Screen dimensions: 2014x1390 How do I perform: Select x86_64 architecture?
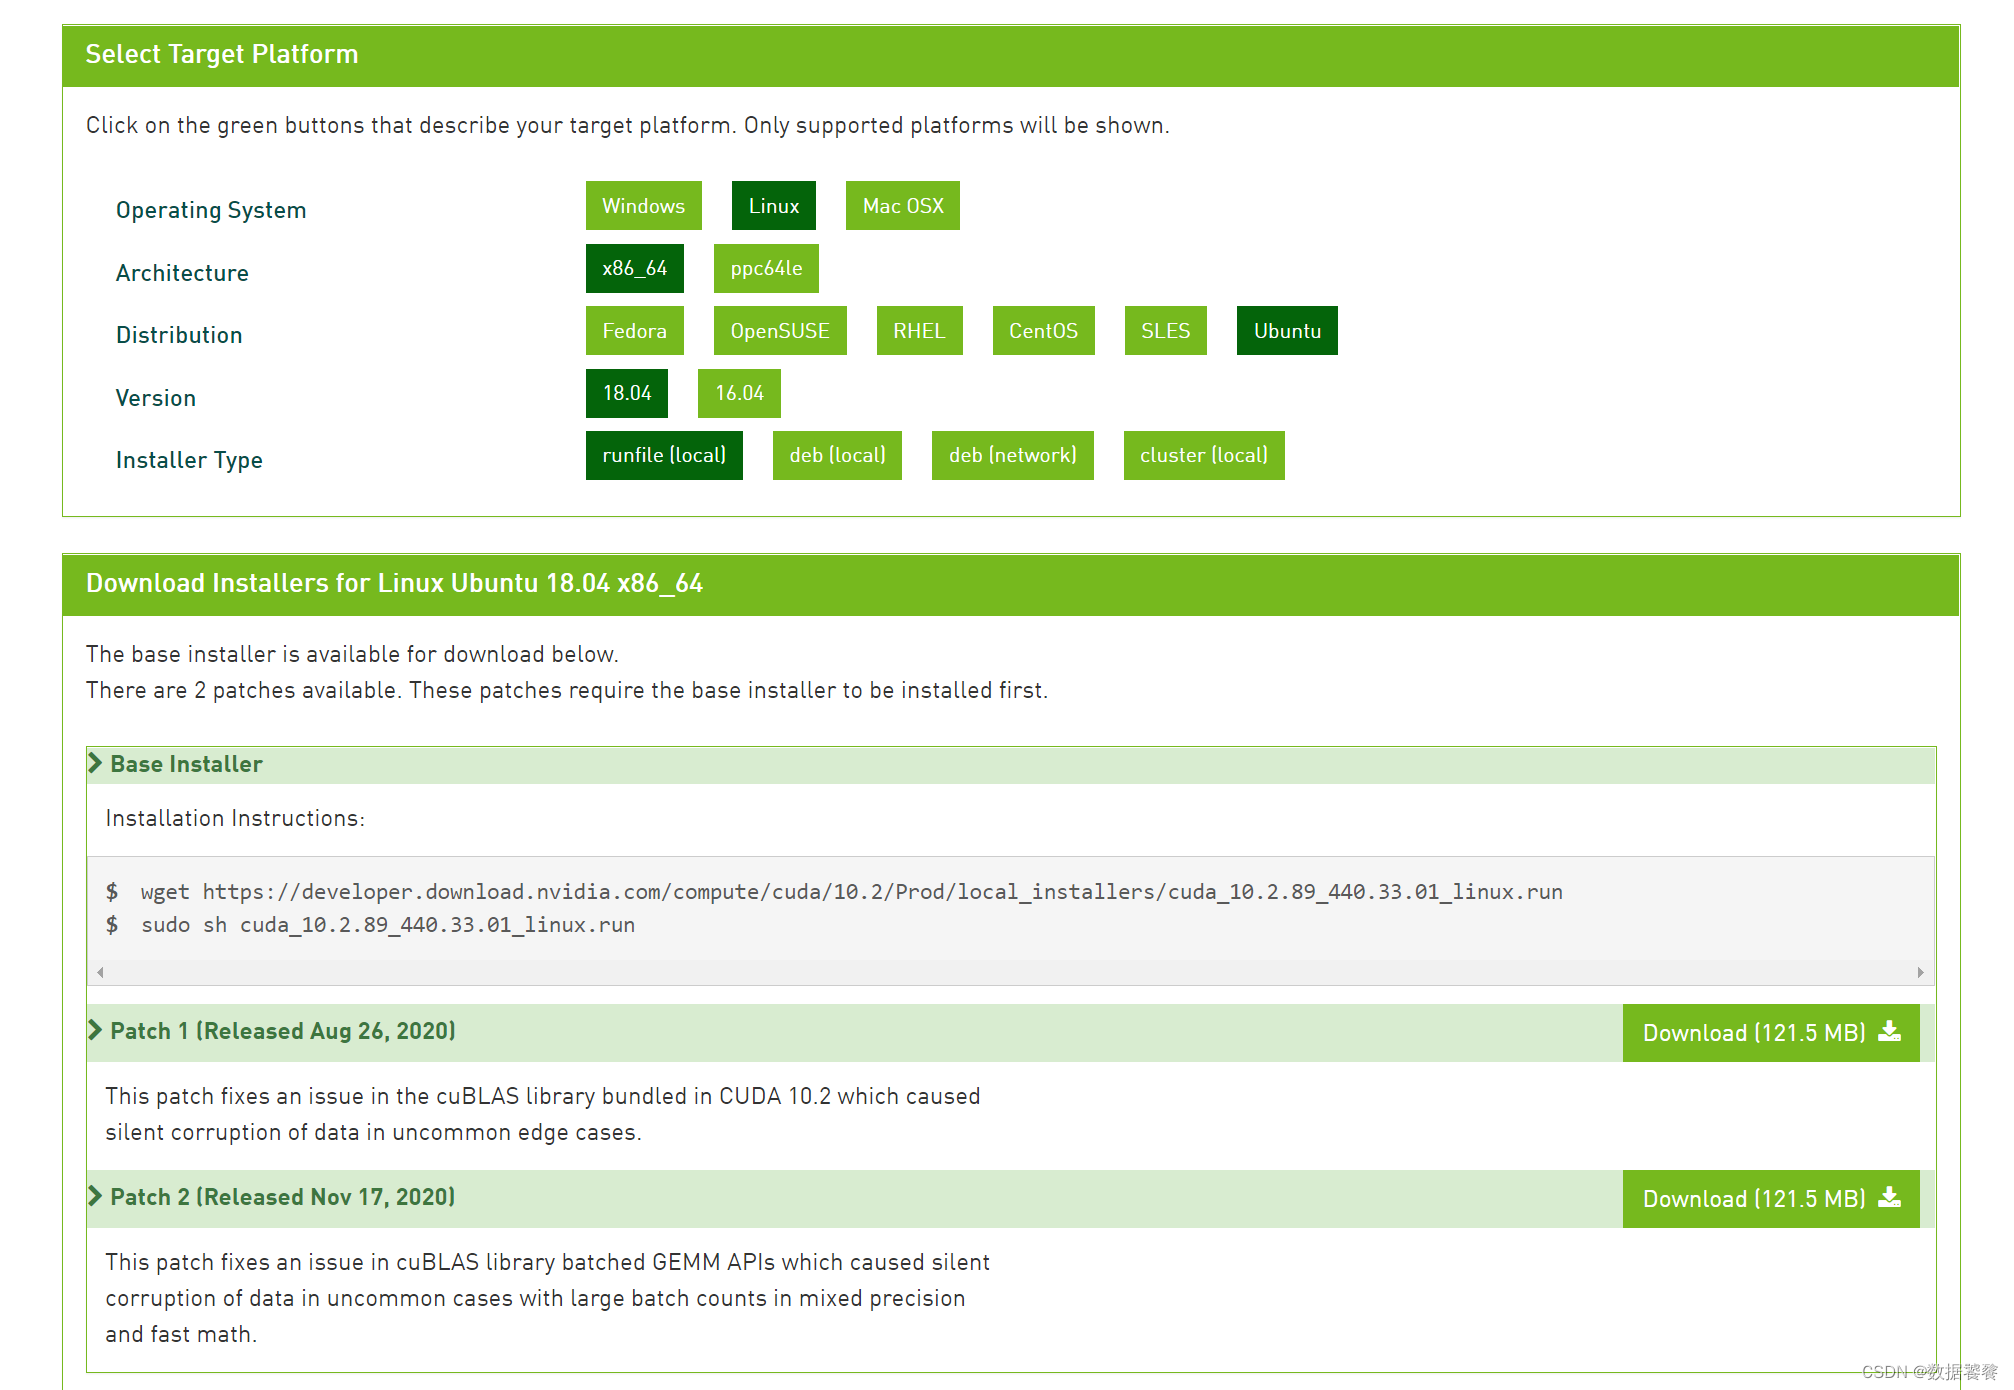pyautogui.click(x=635, y=268)
